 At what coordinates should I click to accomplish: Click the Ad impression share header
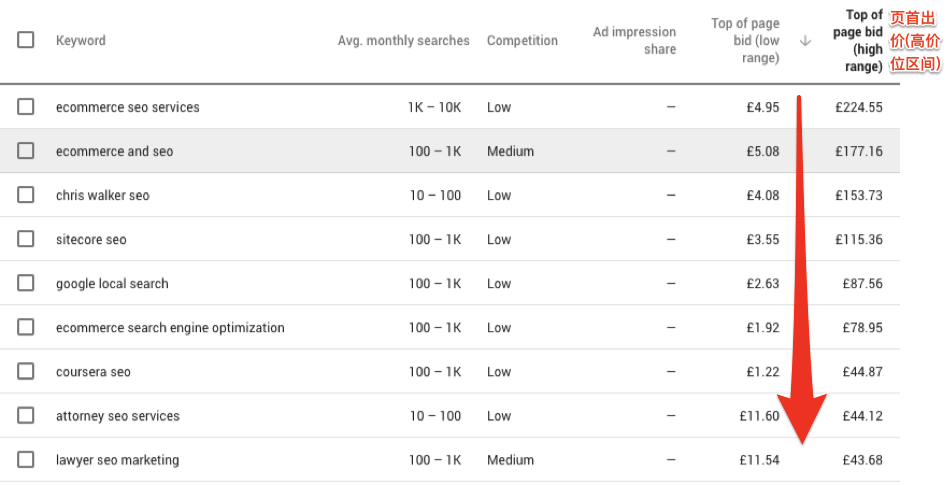click(x=634, y=41)
